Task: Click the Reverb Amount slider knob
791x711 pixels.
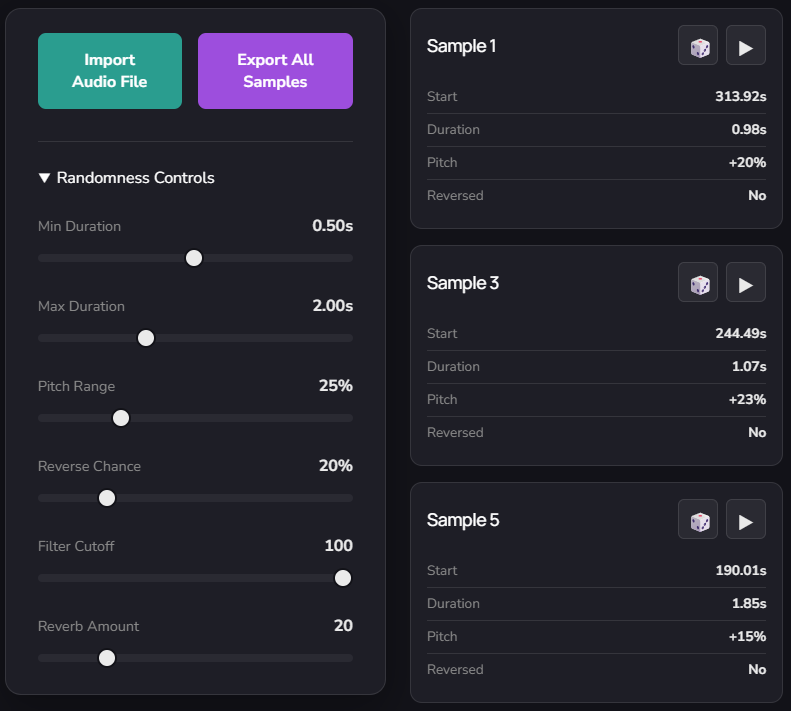Action: (107, 658)
